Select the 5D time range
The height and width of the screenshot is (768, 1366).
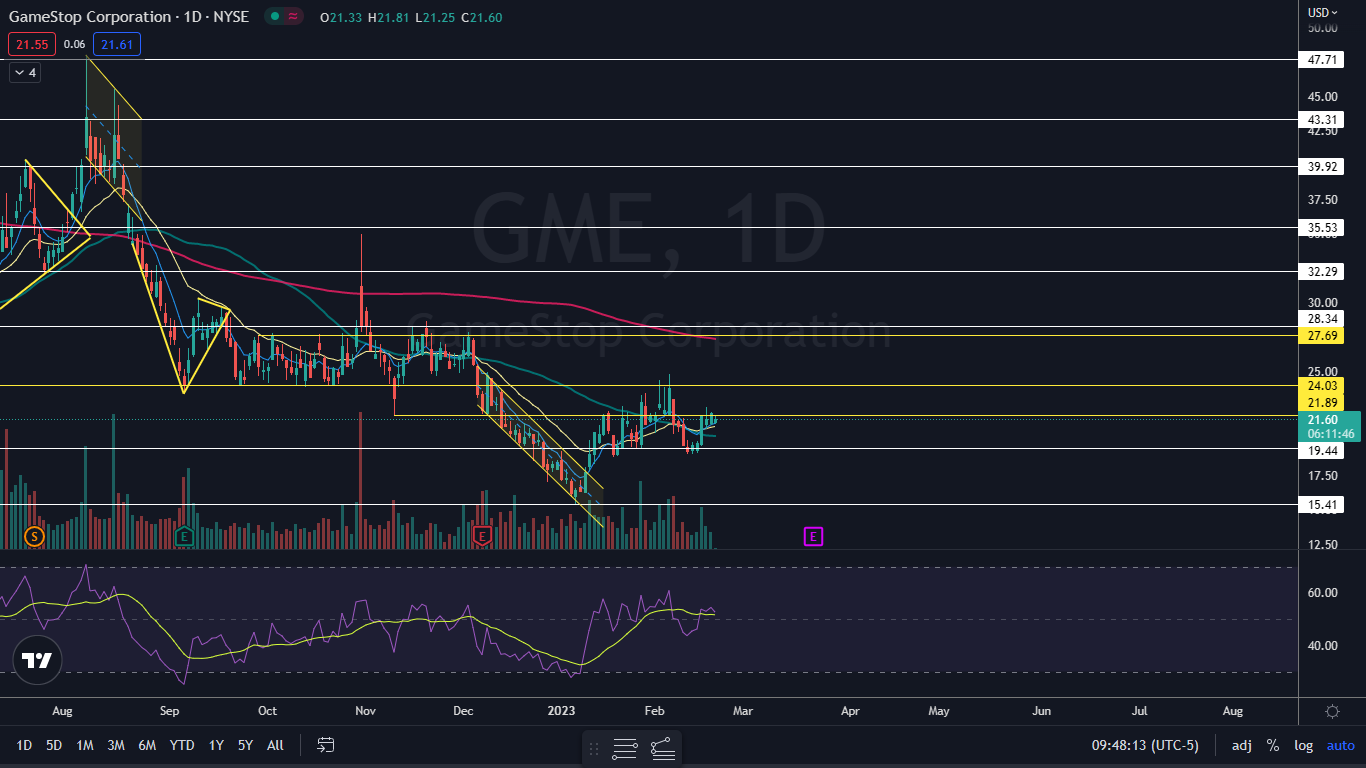pos(54,745)
